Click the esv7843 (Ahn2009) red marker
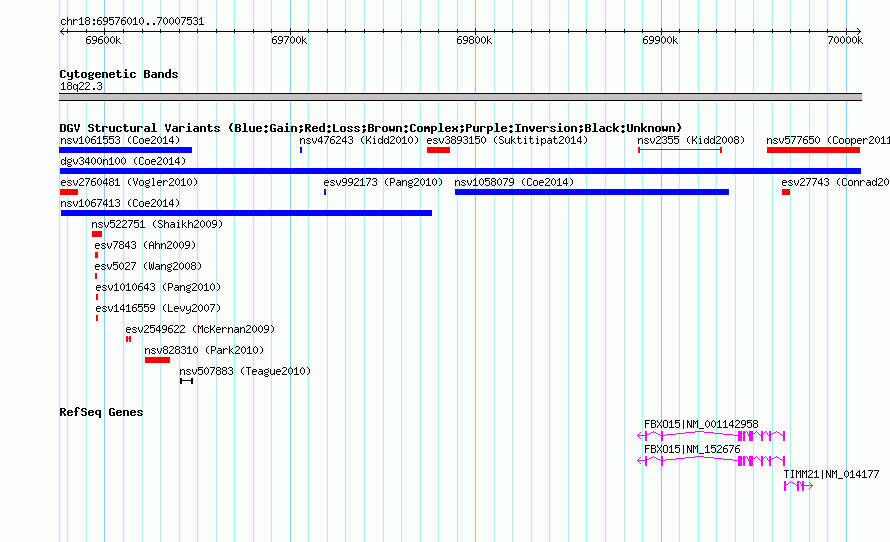This screenshot has height=542, width=890. (x=96, y=255)
